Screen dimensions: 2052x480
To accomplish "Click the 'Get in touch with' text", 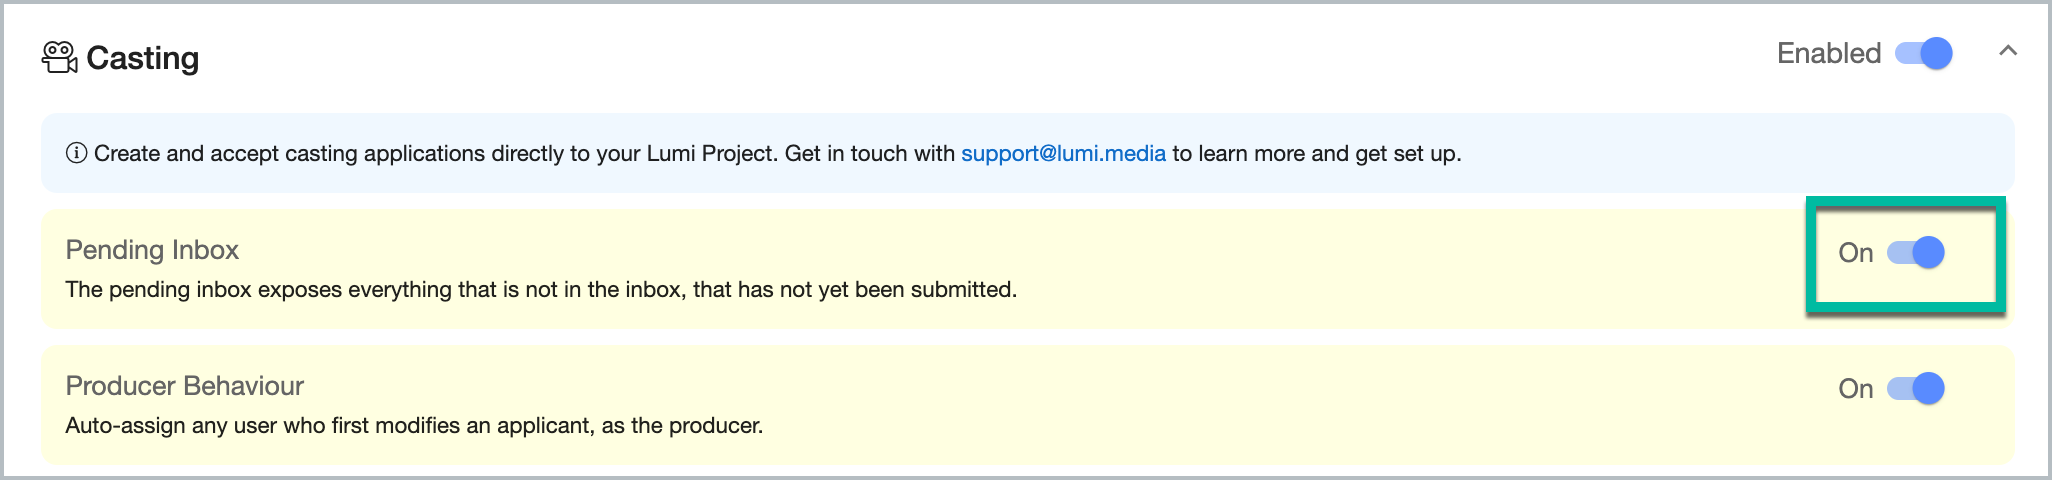I will (x=870, y=153).
